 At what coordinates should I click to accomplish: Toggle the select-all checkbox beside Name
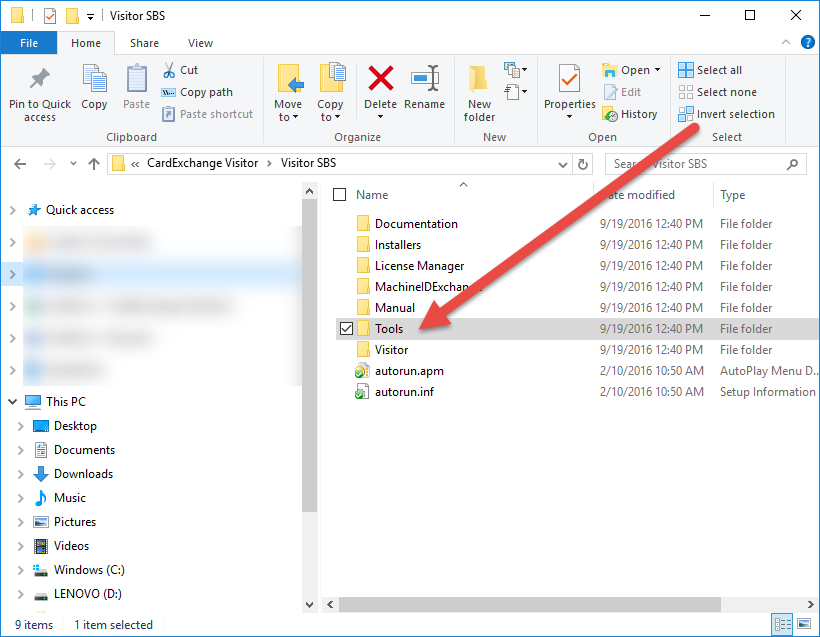tap(339, 195)
